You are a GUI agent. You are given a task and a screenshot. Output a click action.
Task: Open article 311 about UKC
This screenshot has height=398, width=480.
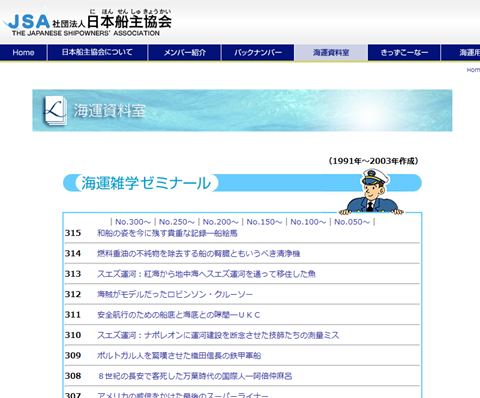[x=178, y=315]
